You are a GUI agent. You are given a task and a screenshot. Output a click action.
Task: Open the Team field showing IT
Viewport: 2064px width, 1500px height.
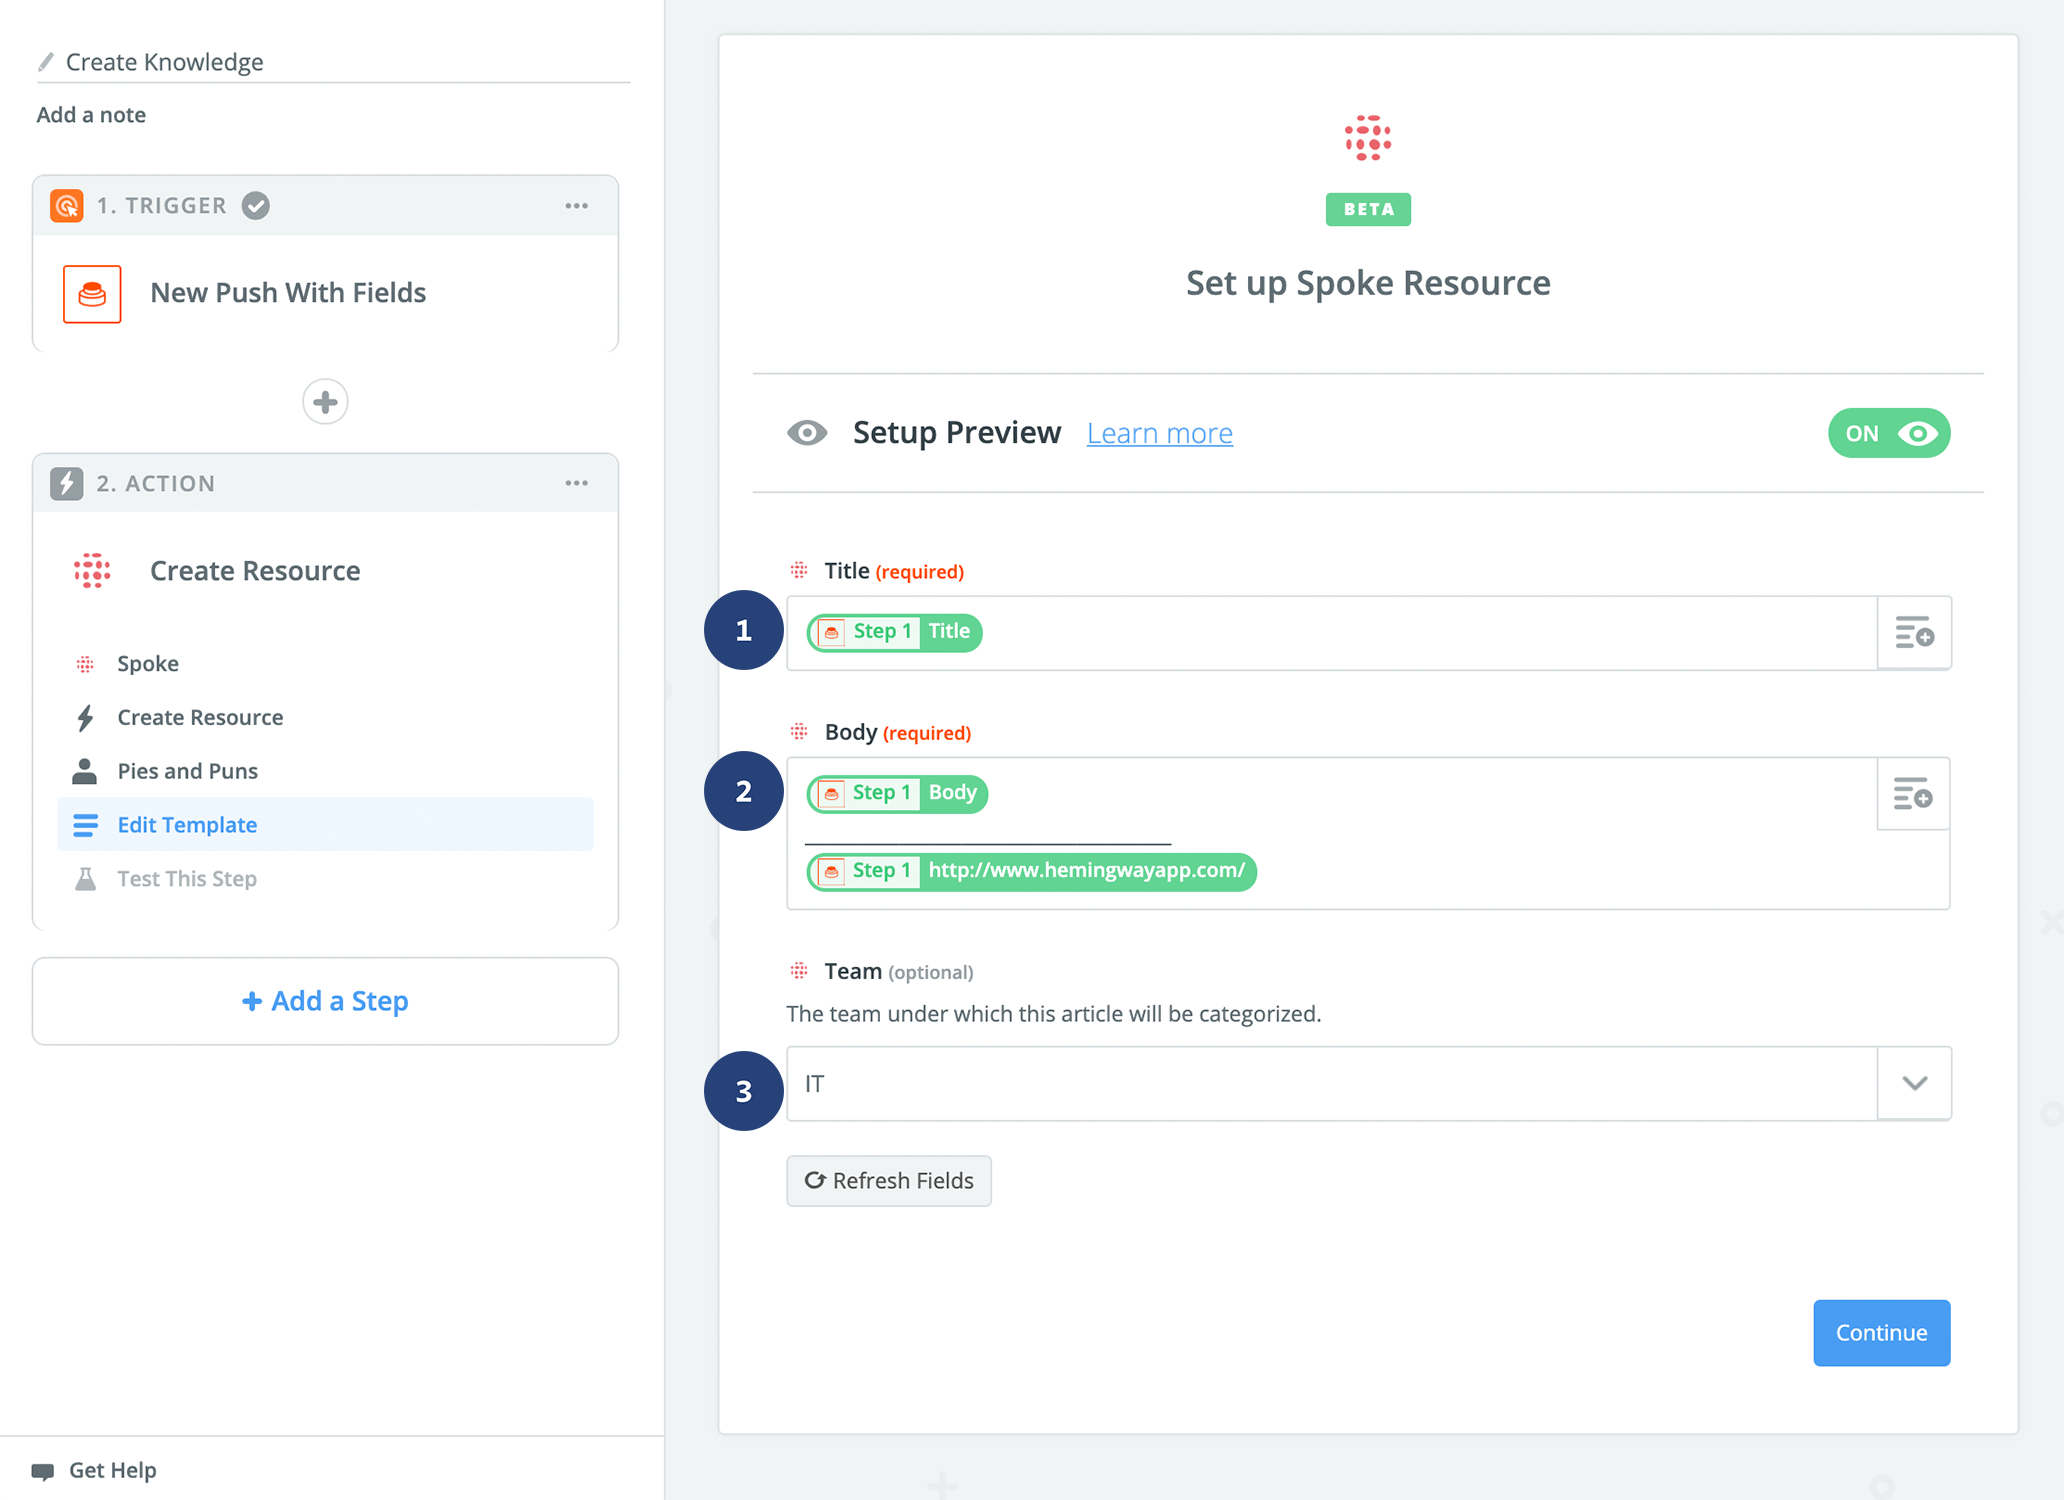point(1368,1084)
